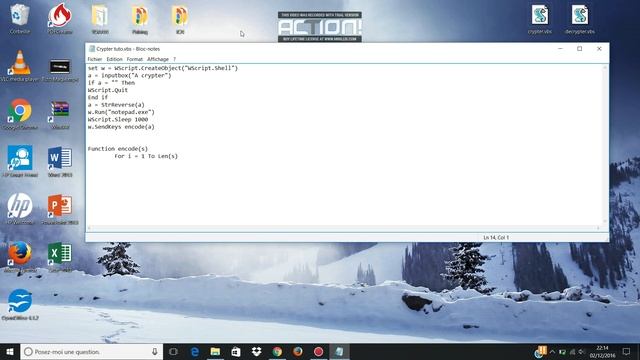The image size is (640, 360).
Task: Click the red recorder icon on the taskbar
Action: [318, 351]
